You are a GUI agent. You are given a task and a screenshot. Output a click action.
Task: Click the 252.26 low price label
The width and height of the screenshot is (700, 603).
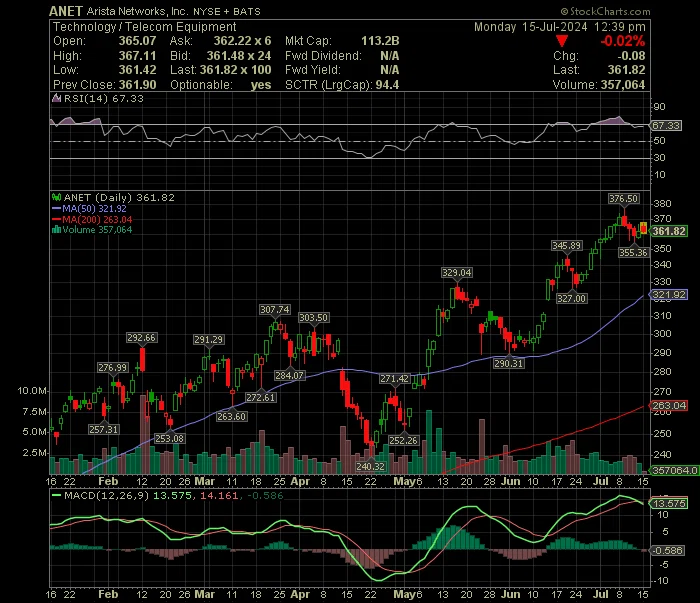tap(404, 441)
